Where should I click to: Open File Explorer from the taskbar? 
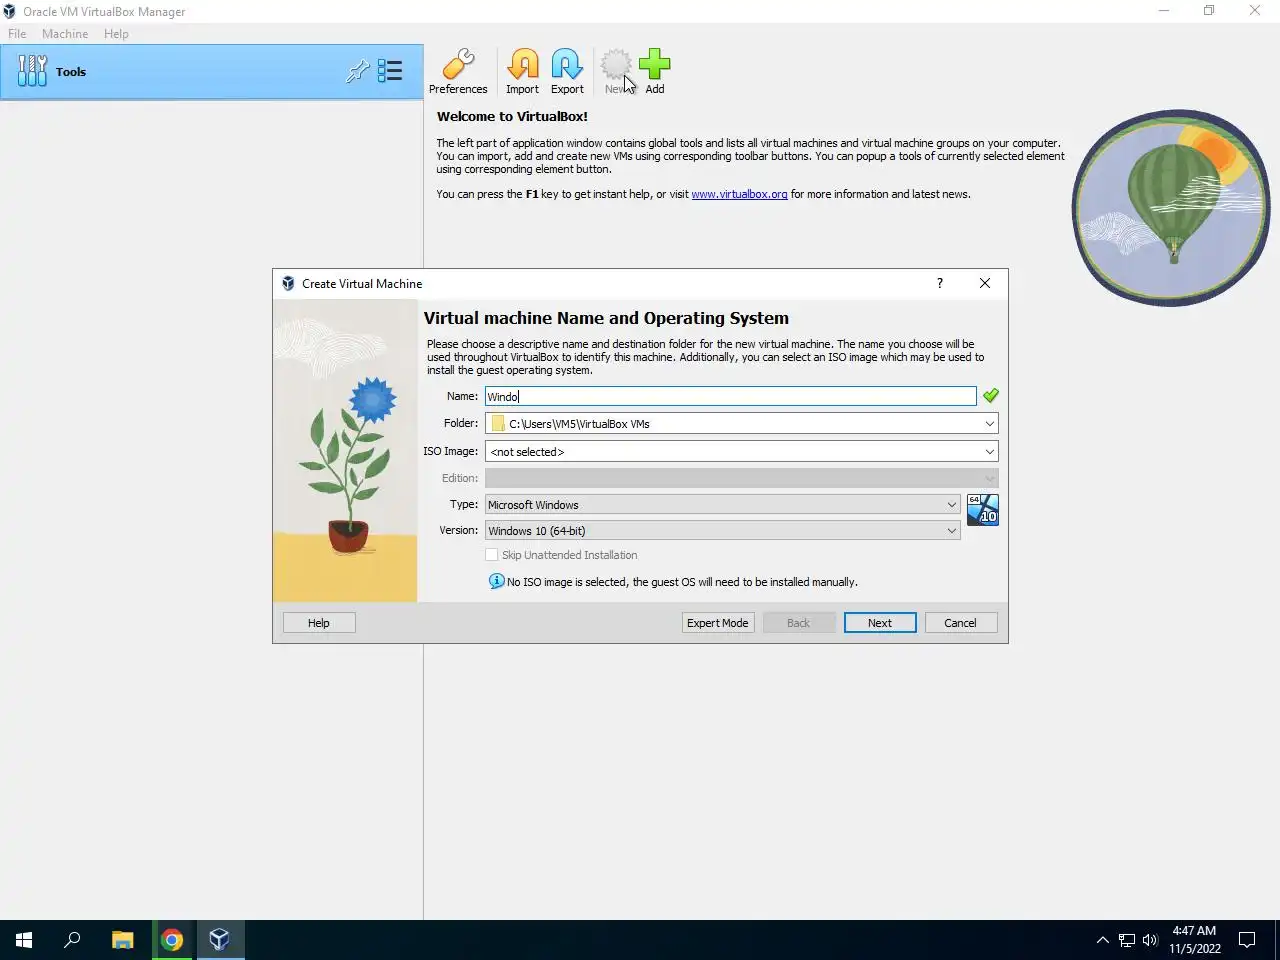pos(122,940)
